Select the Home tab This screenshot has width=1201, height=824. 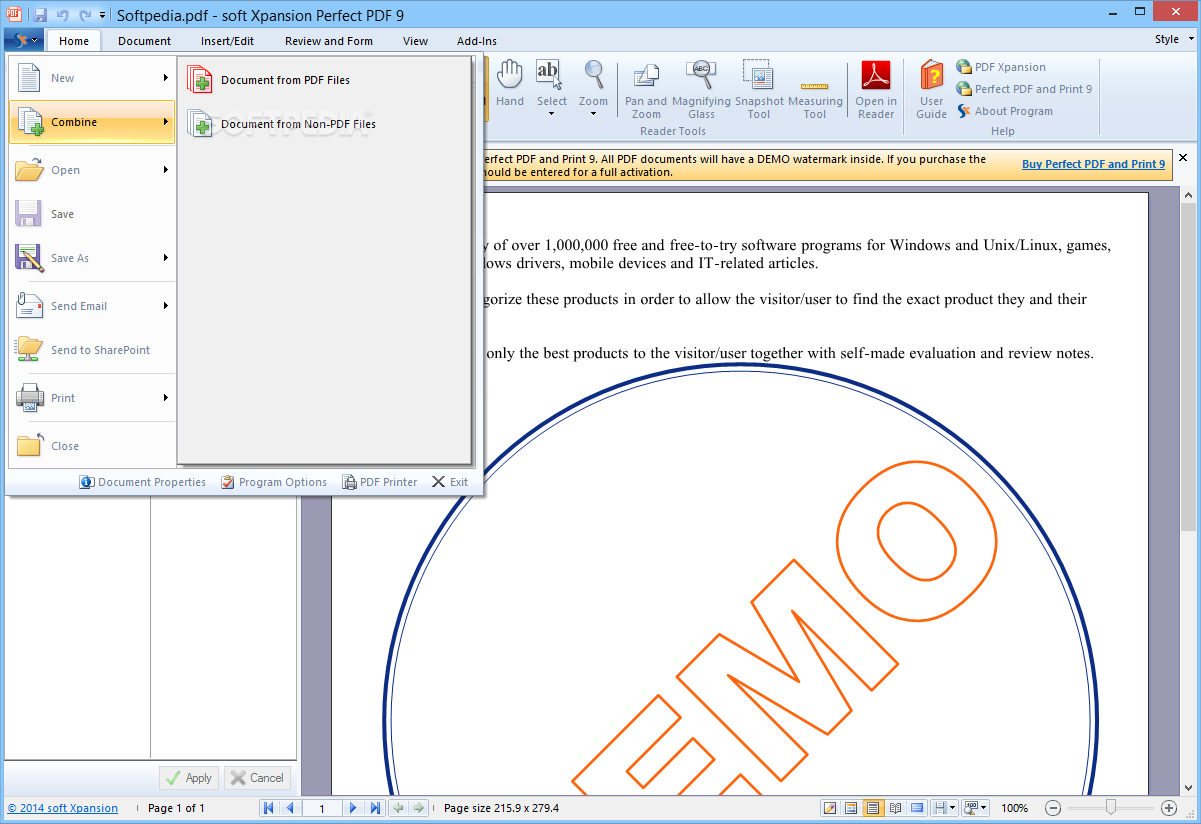(73, 41)
